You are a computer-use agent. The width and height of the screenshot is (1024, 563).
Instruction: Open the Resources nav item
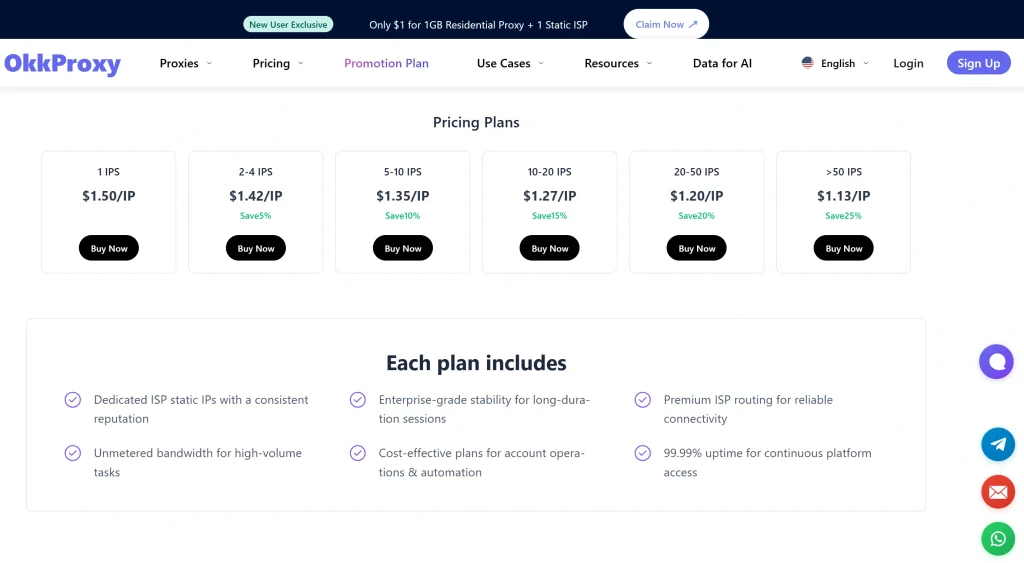(x=611, y=63)
